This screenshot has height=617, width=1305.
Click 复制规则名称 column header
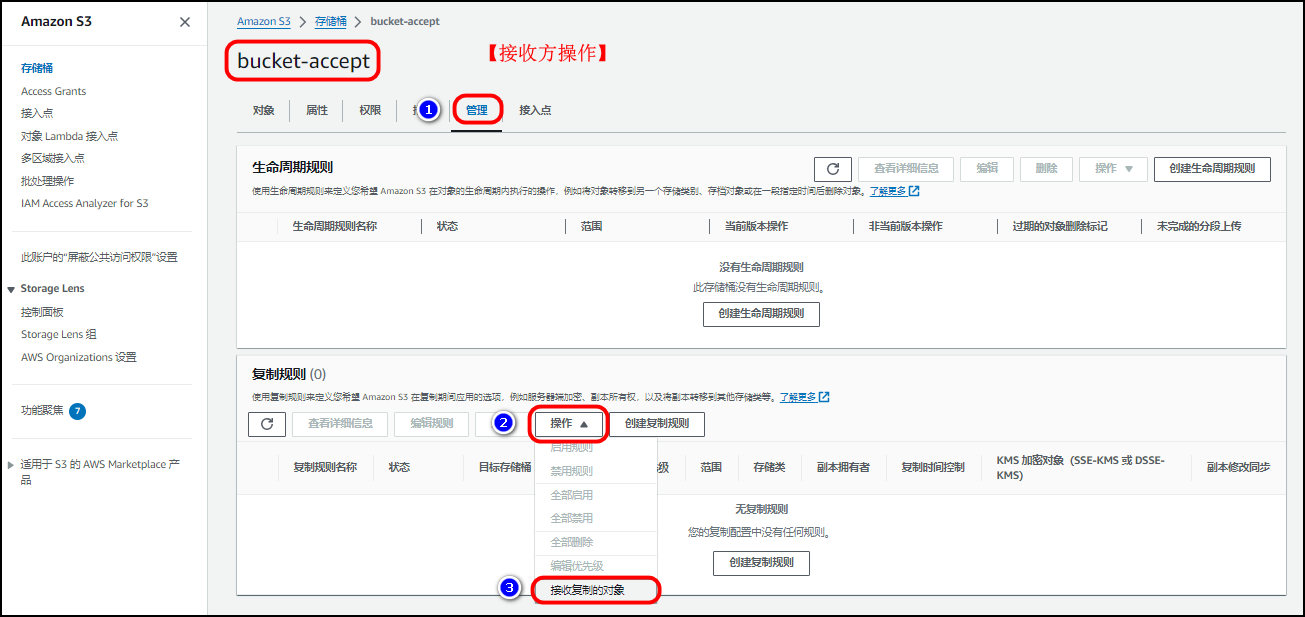(324, 467)
